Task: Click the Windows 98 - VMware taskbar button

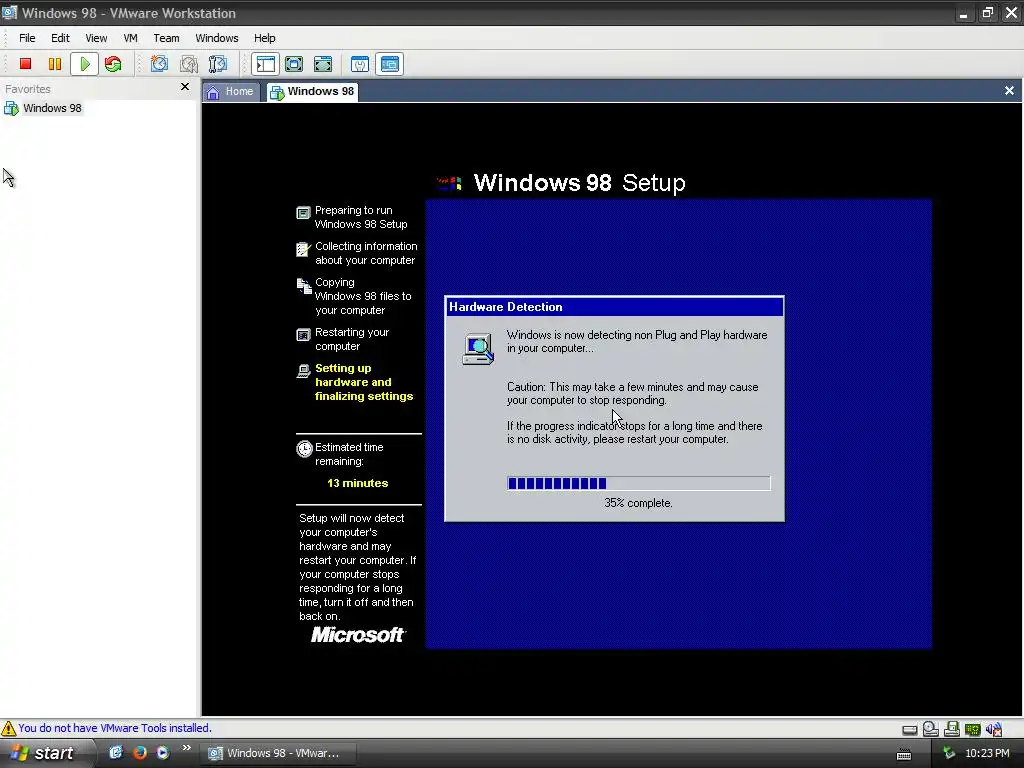Action: (279, 754)
